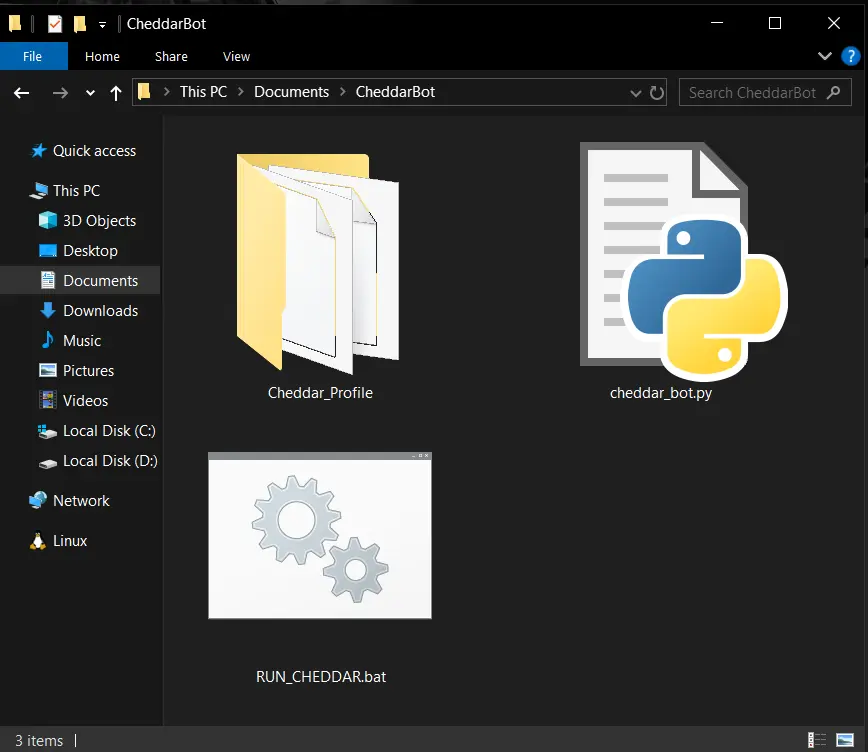
Task: Click Documents in the address path
Action: coord(291,92)
